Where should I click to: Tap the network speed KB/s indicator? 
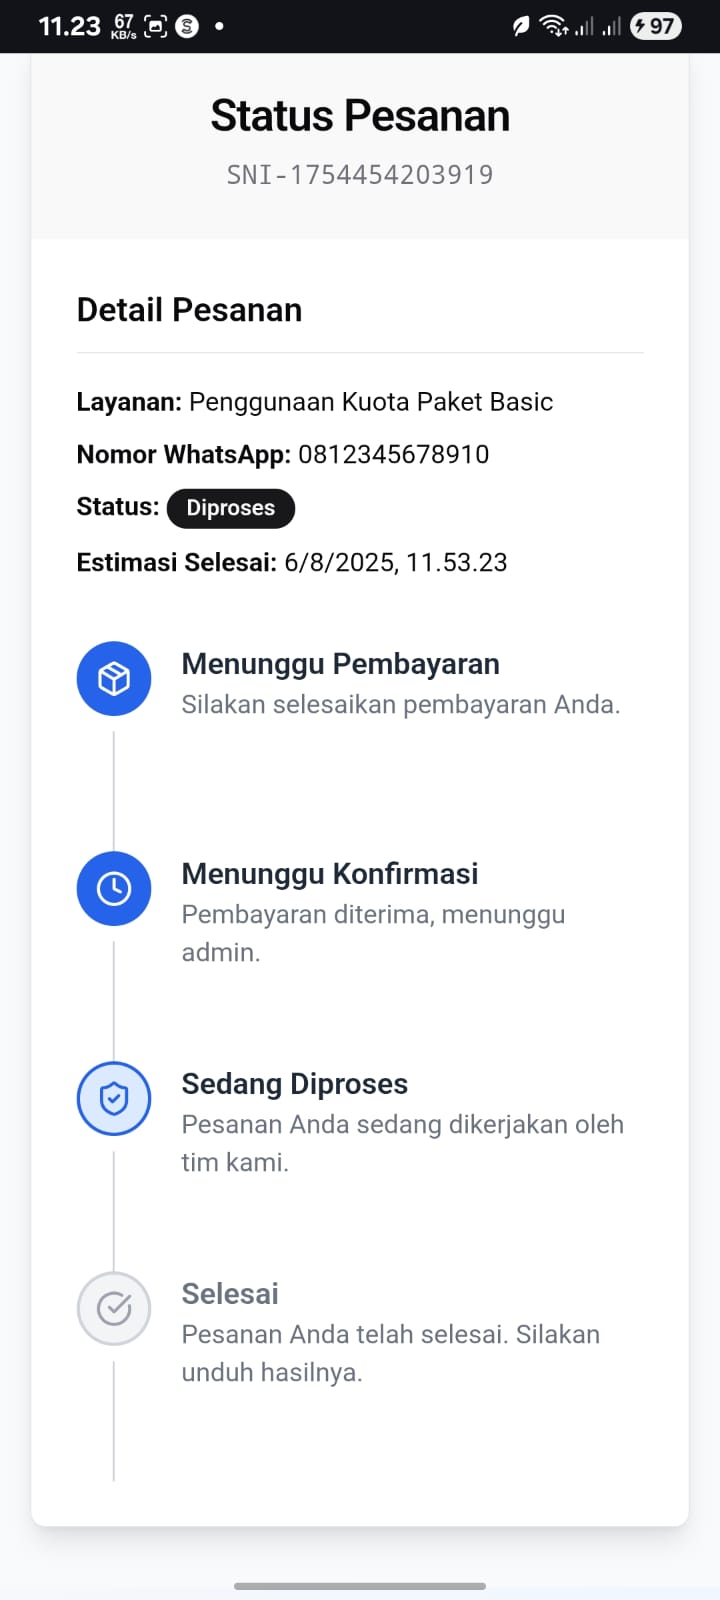pyautogui.click(x=124, y=26)
